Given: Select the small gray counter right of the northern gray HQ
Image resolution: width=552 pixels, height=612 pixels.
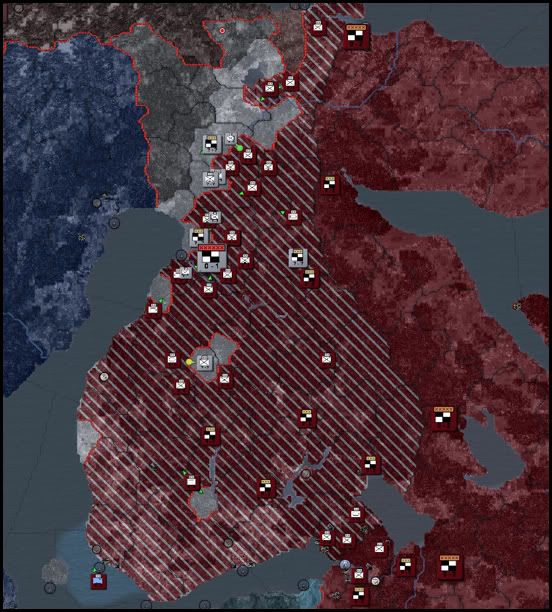Looking at the screenshot, I should 231,138.
